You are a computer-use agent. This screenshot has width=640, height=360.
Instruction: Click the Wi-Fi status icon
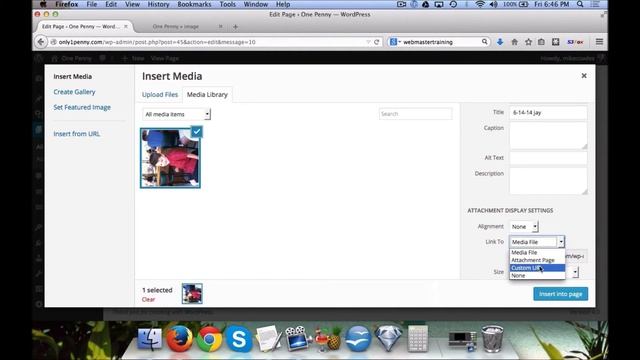pyautogui.click(x=480, y=4)
